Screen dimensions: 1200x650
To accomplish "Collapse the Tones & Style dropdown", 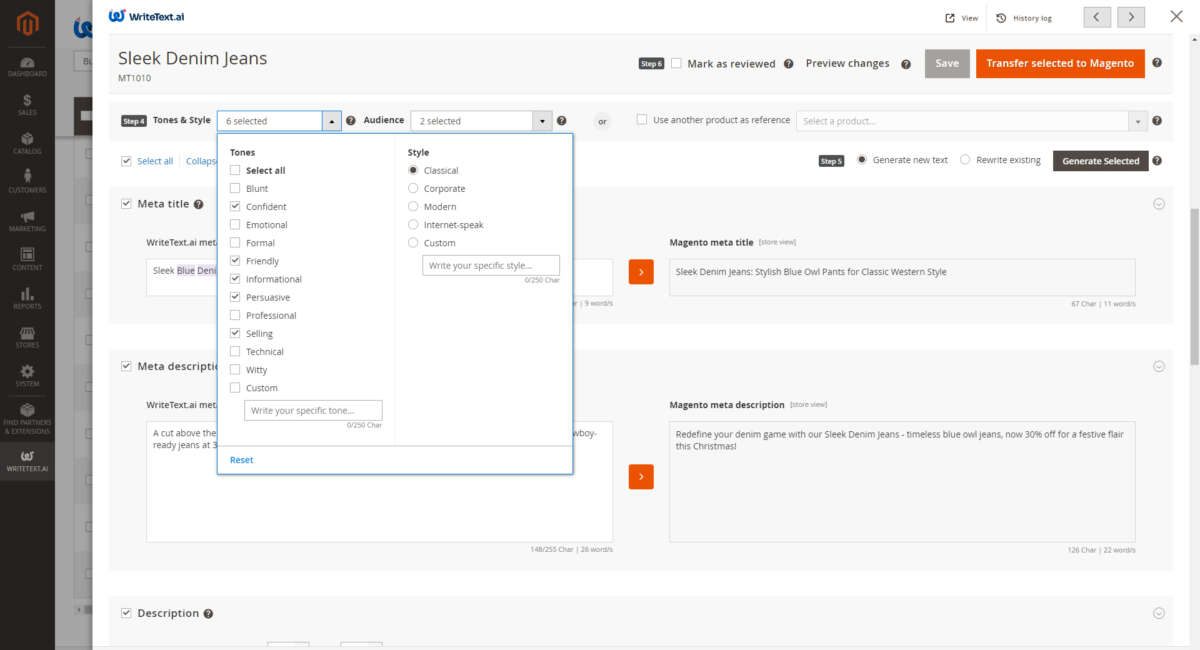I will 331,121.
